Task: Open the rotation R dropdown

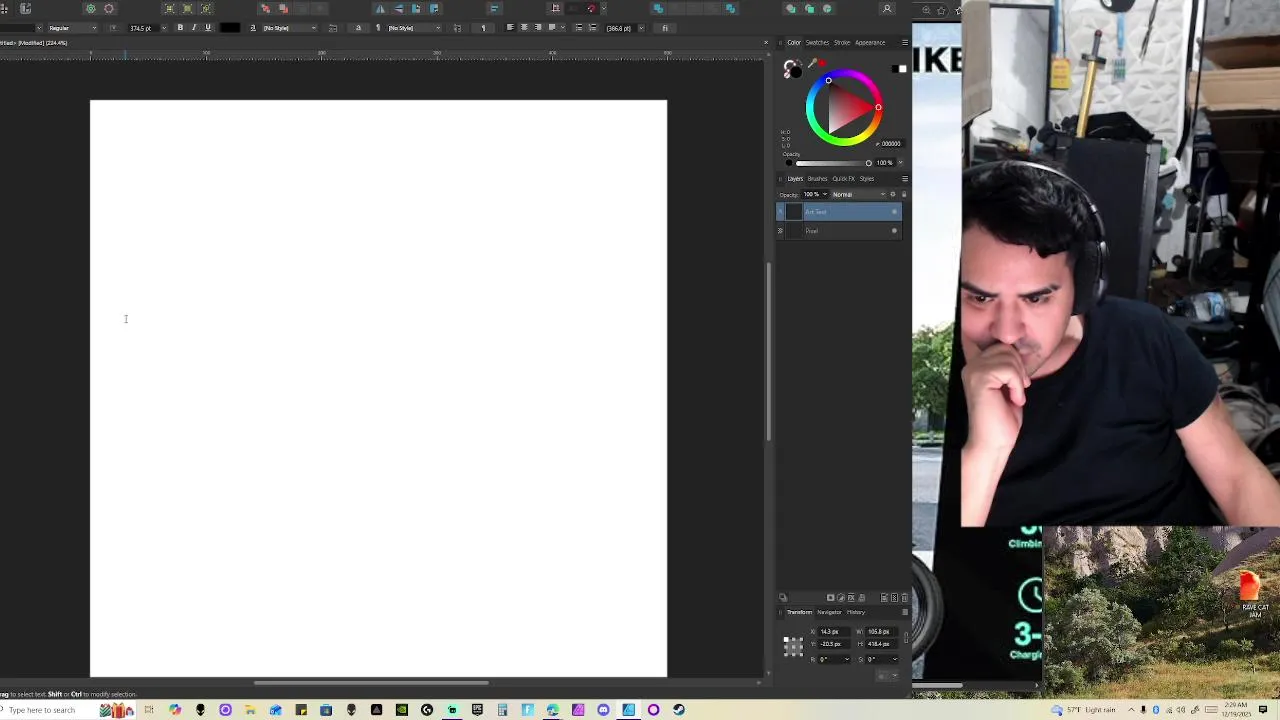Action: pyautogui.click(x=847, y=659)
